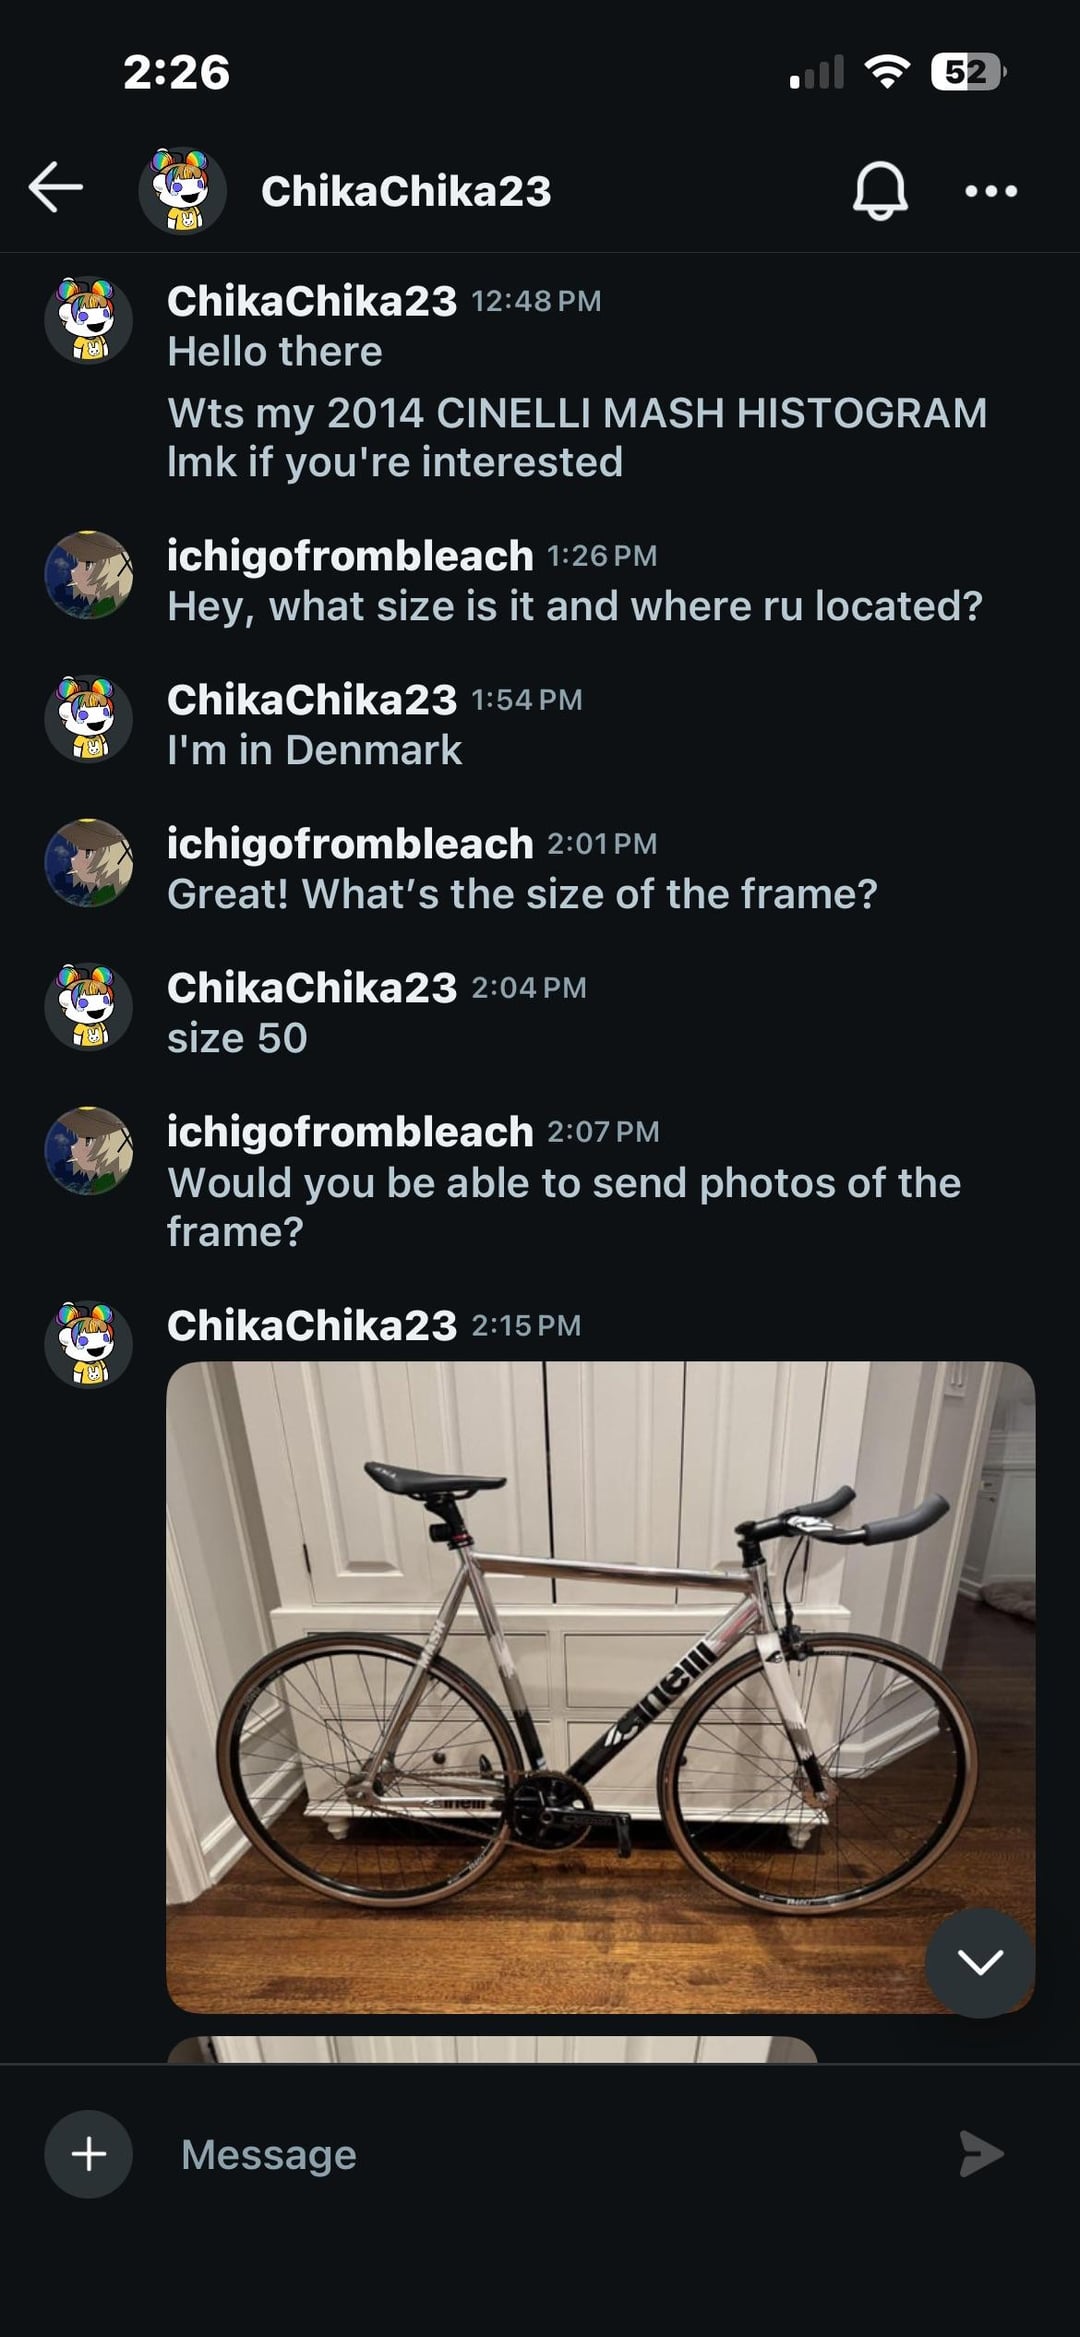The image size is (1080, 2337).
Task: Tap ChikaChika23 username at 2:15 PM
Action: (x=312, y=1326)
